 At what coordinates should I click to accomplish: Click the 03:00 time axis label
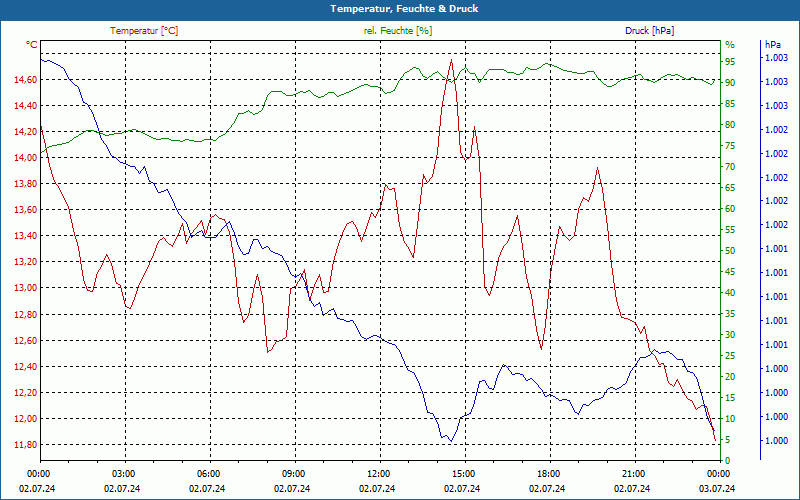[x=122, y=474]
